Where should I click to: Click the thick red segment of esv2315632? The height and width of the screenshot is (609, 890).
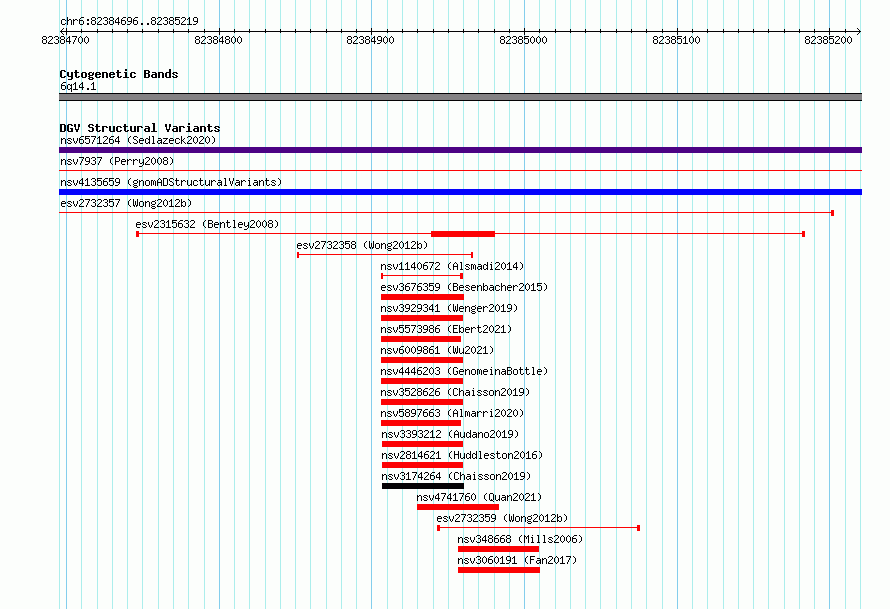[463, 234]
